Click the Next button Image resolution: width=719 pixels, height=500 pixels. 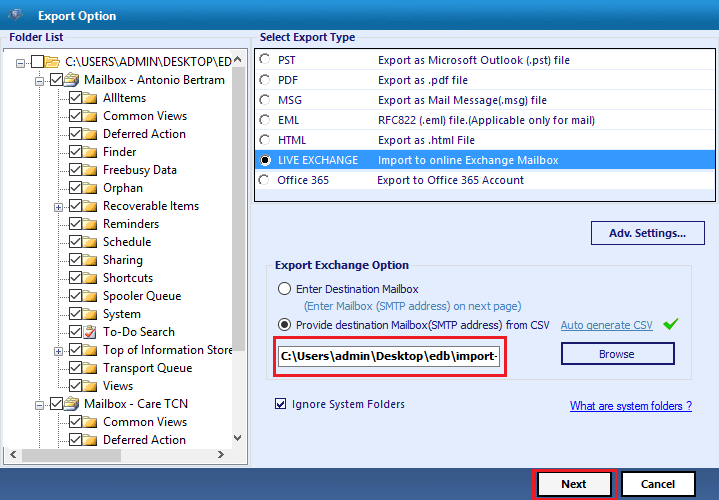[574, 484]
